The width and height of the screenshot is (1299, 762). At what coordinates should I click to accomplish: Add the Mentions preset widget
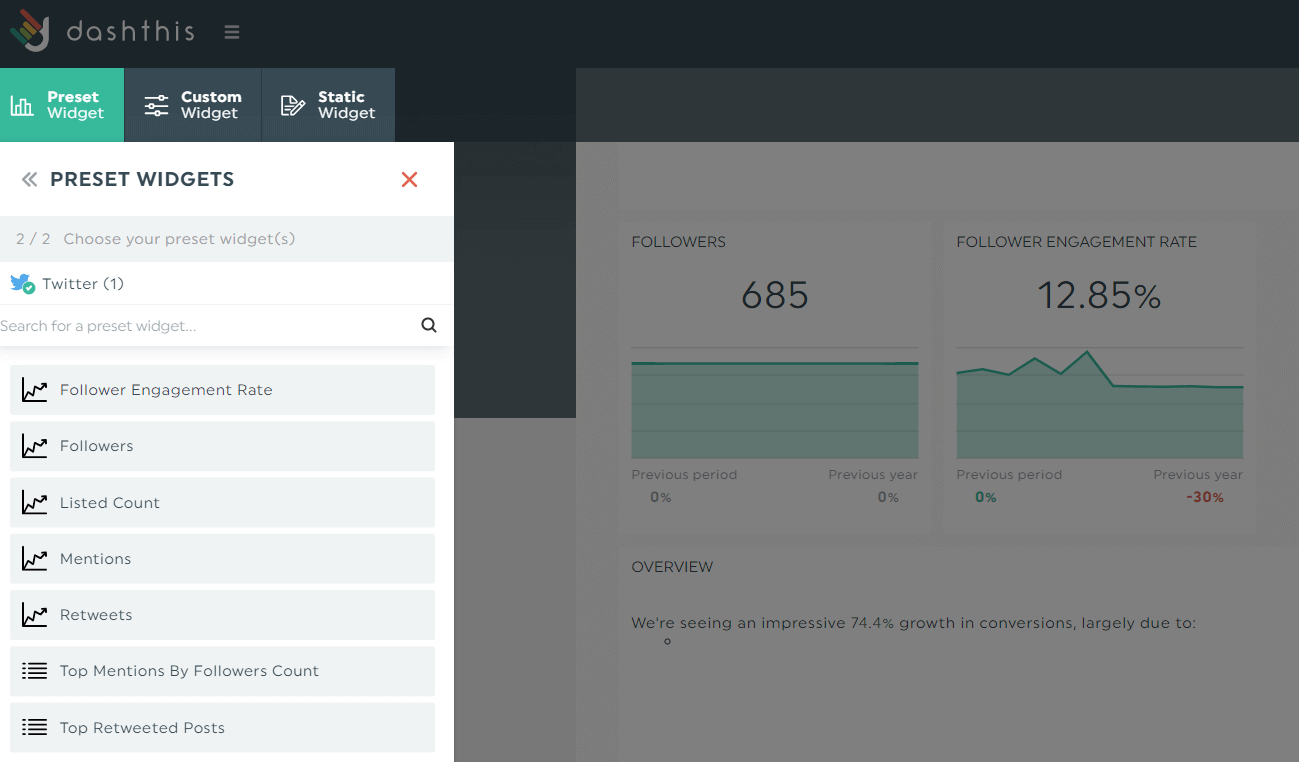tap(223, 559)
